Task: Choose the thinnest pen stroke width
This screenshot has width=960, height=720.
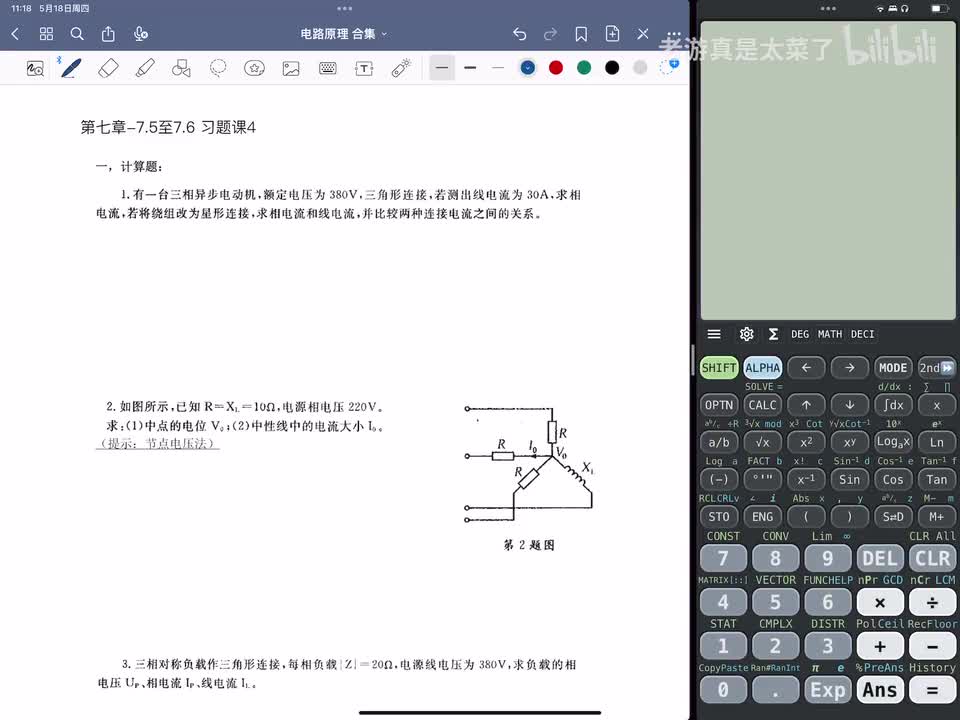Action: click(498, 67)
